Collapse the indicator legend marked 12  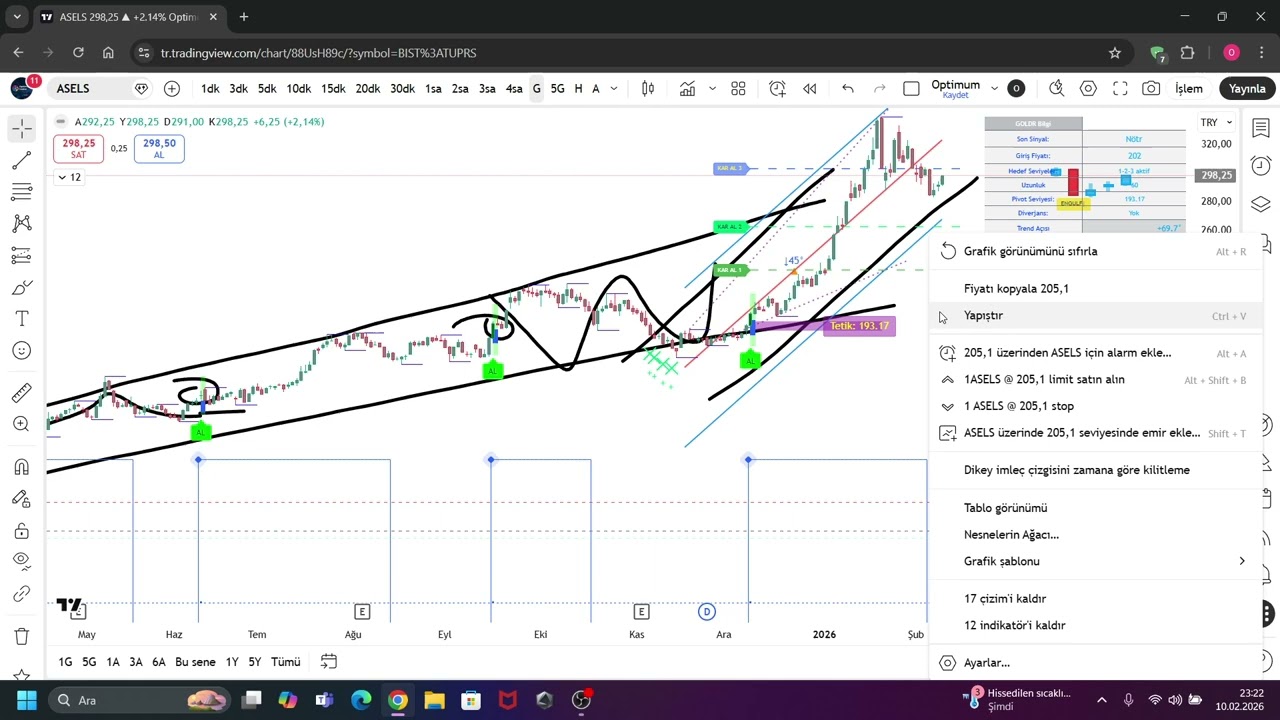tap(69, 177)
